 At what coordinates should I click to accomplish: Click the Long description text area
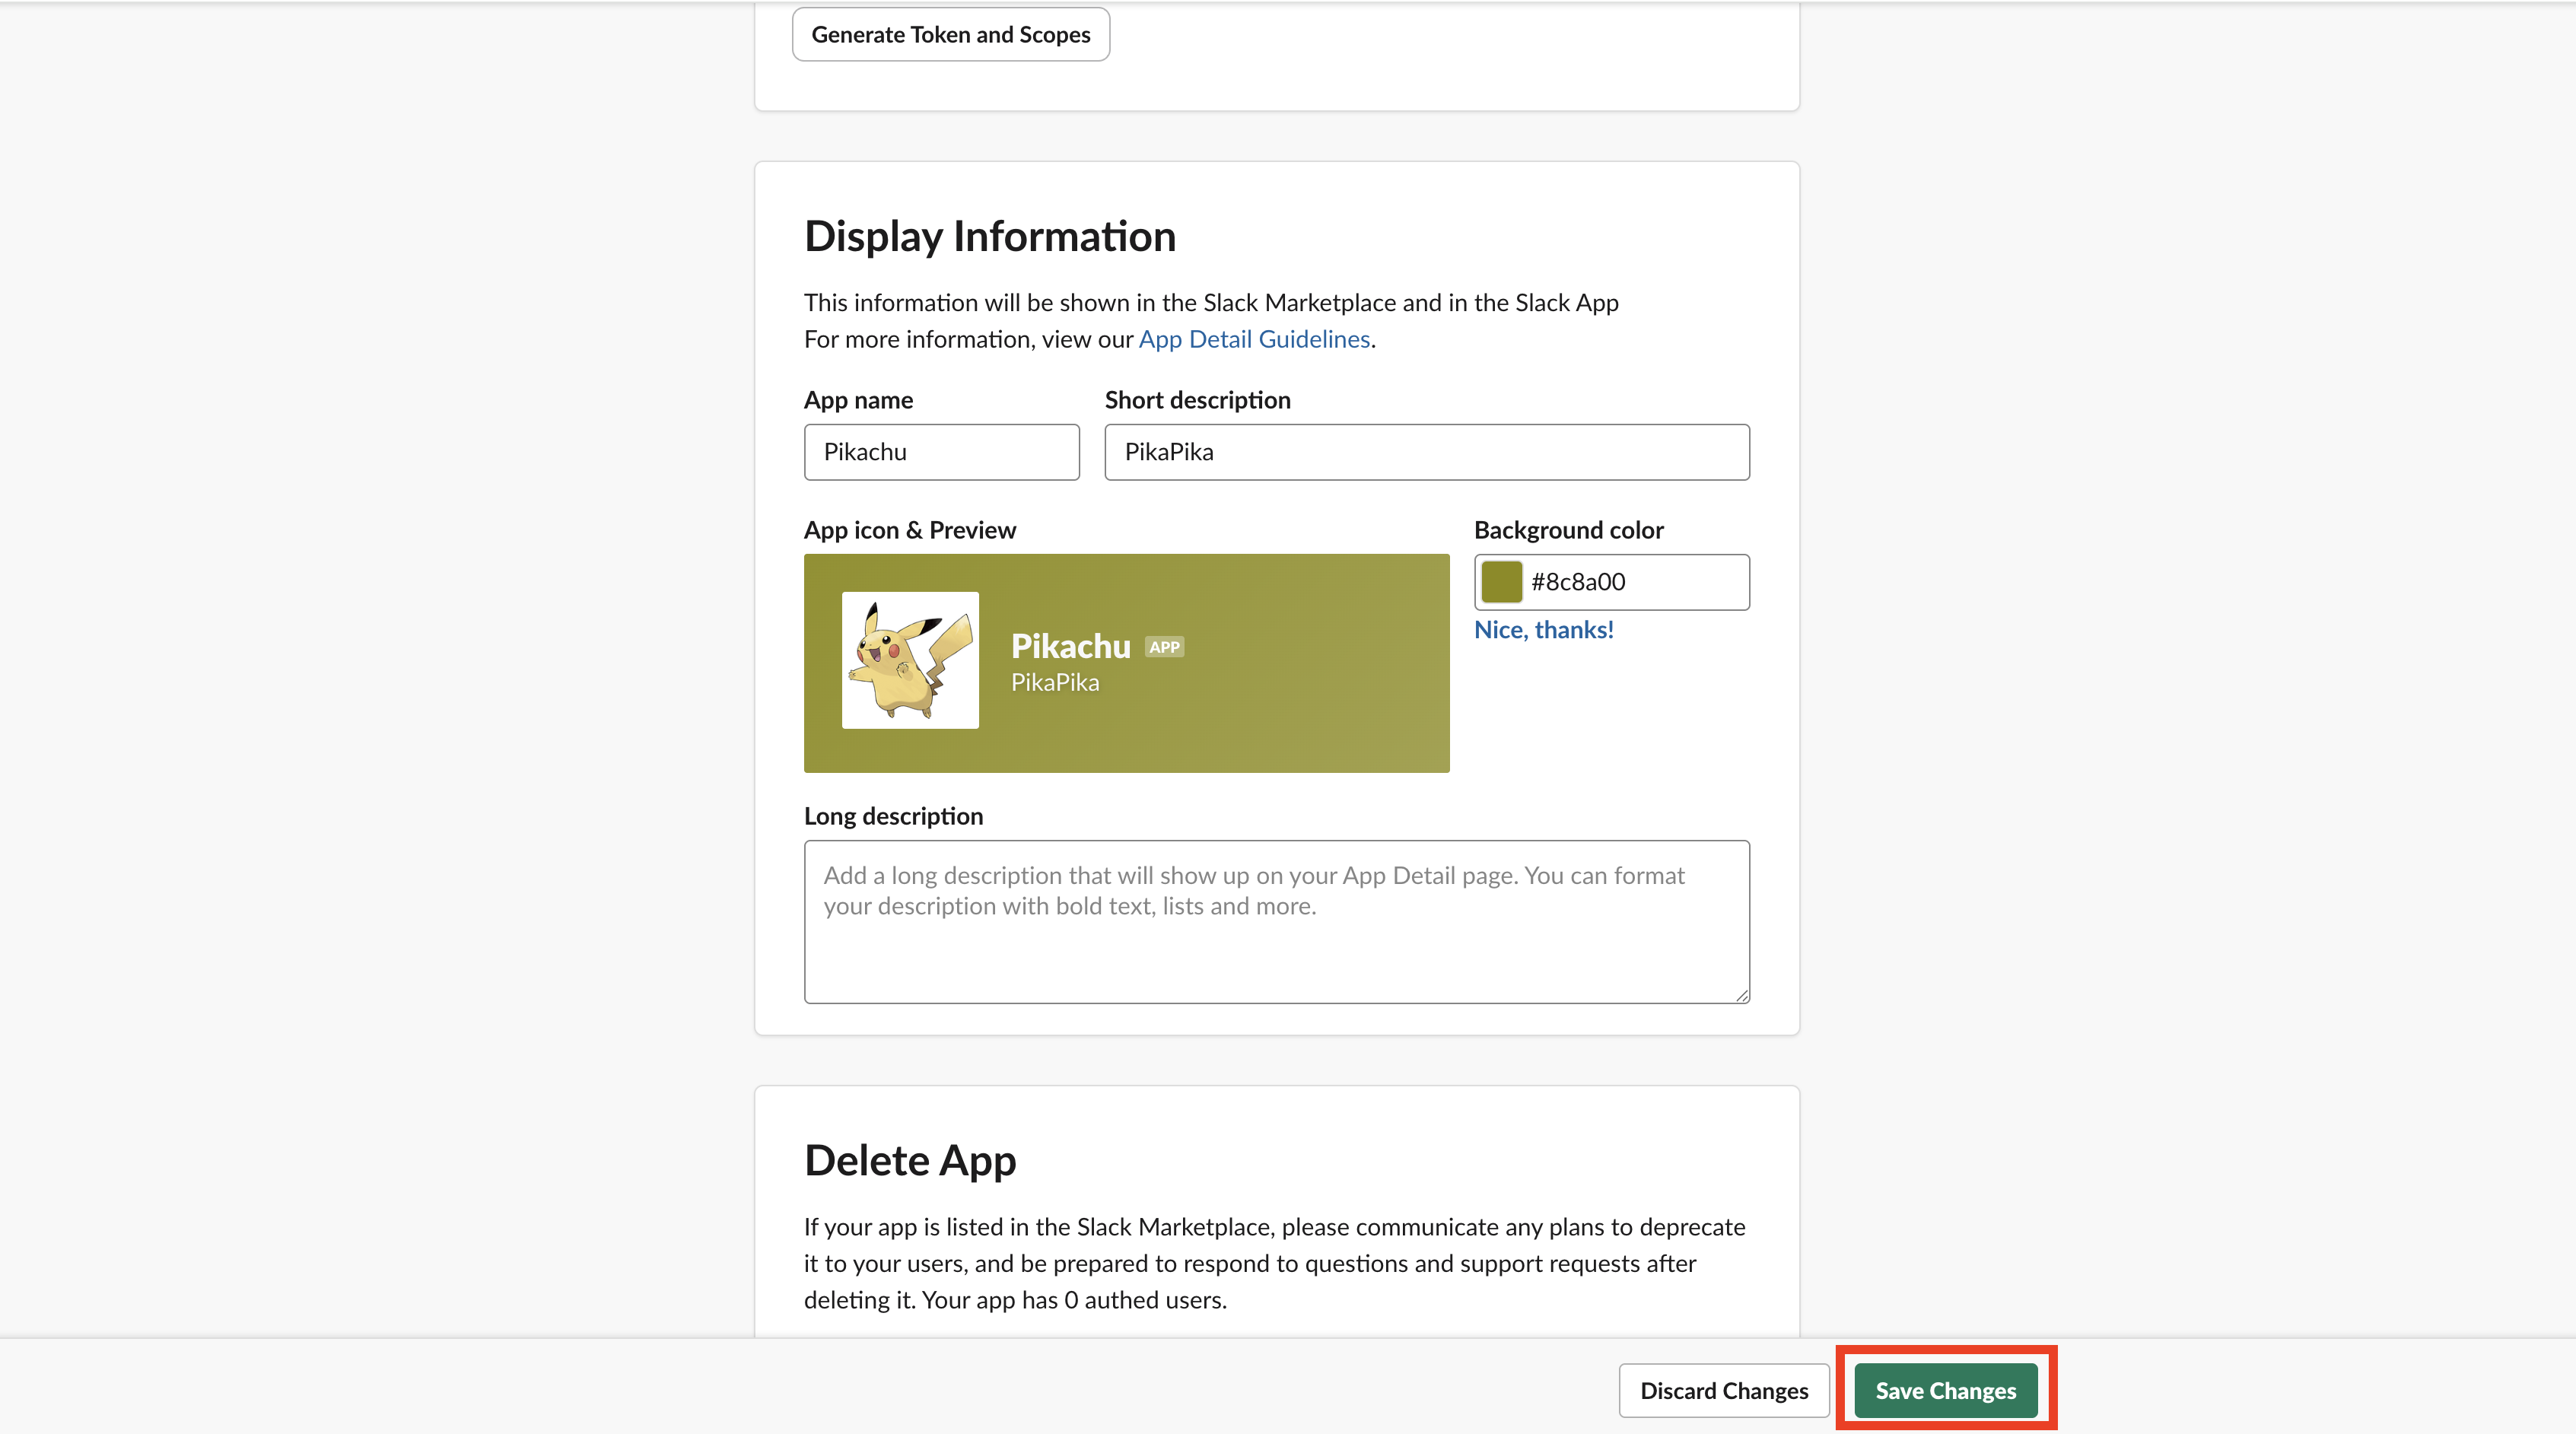(x=1277, y=922)
